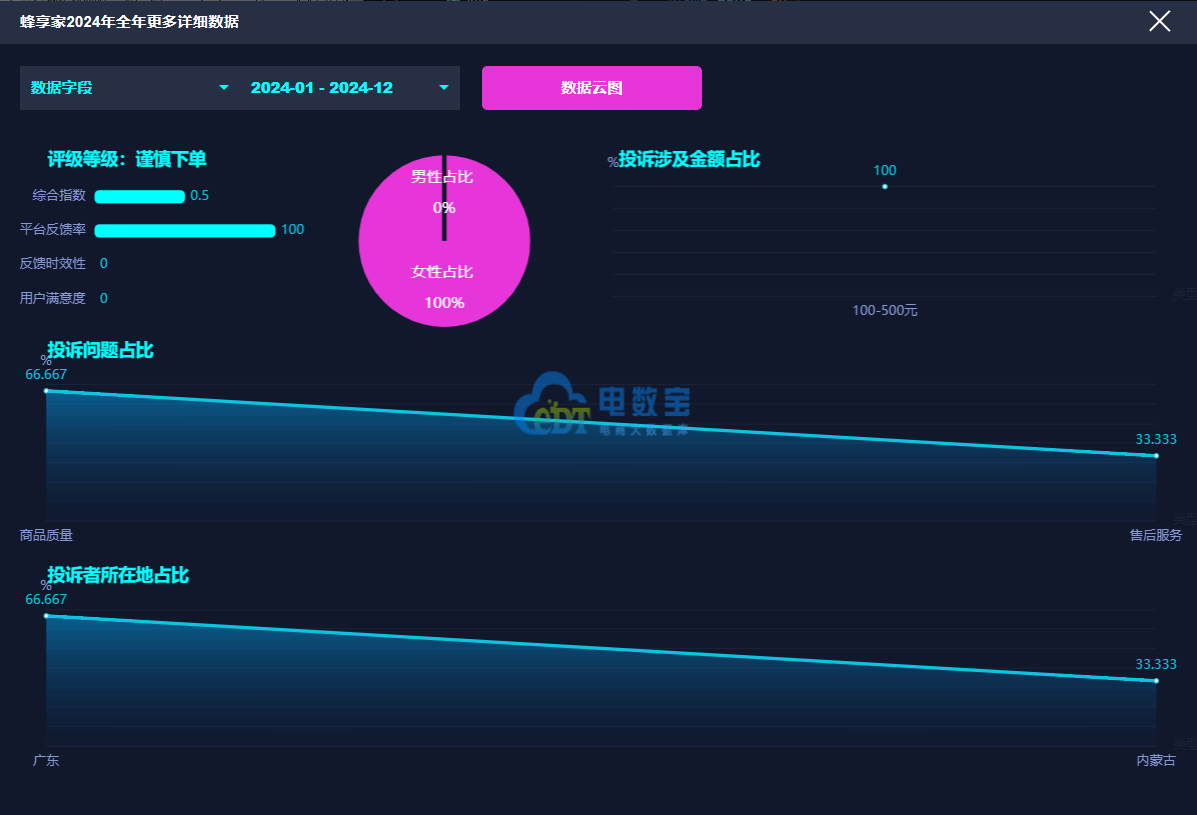Click the 投诉涉及金额占比 chart title
The width and height of the screenshot is (1197, 815).
click(x=689, y=159)
